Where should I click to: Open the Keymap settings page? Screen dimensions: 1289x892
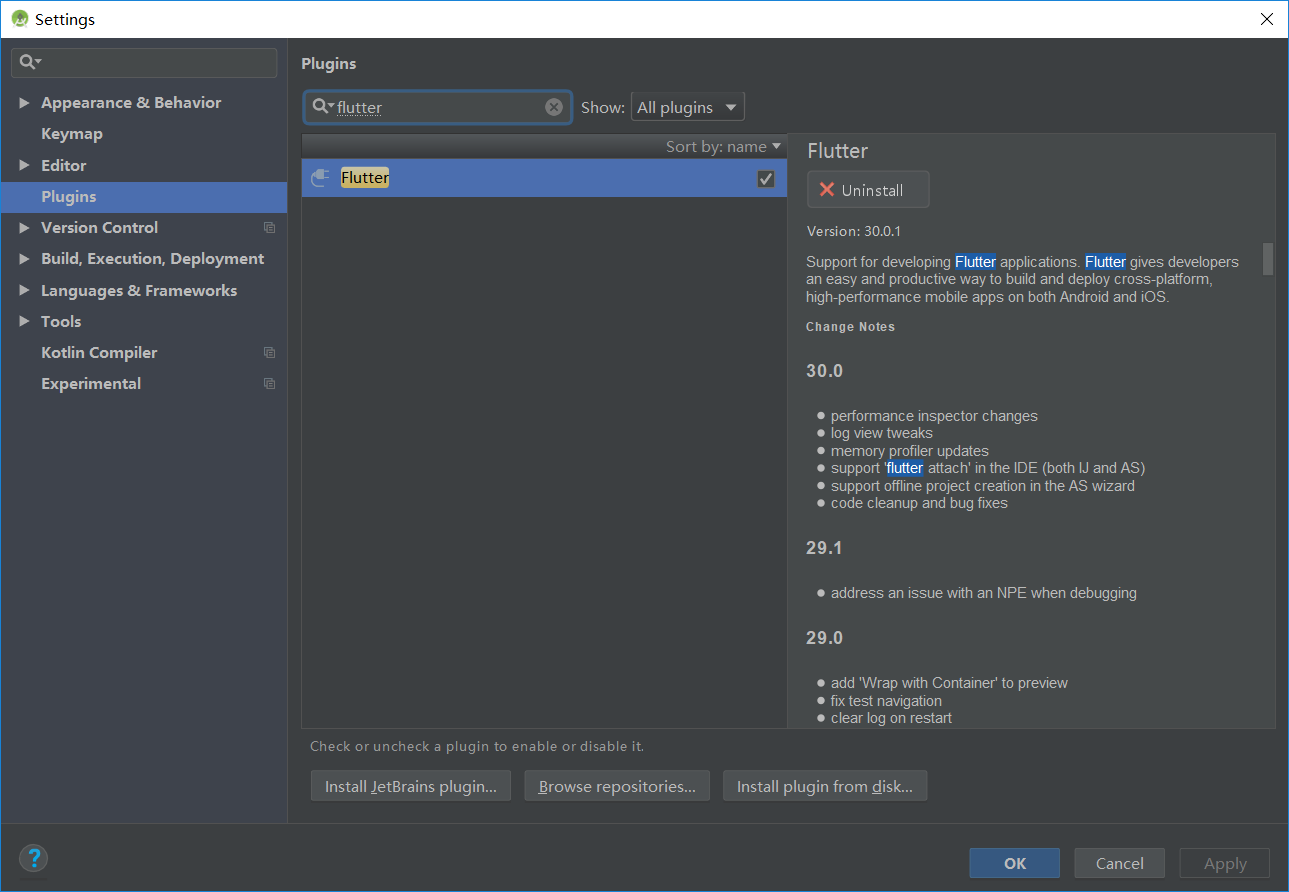72,134
